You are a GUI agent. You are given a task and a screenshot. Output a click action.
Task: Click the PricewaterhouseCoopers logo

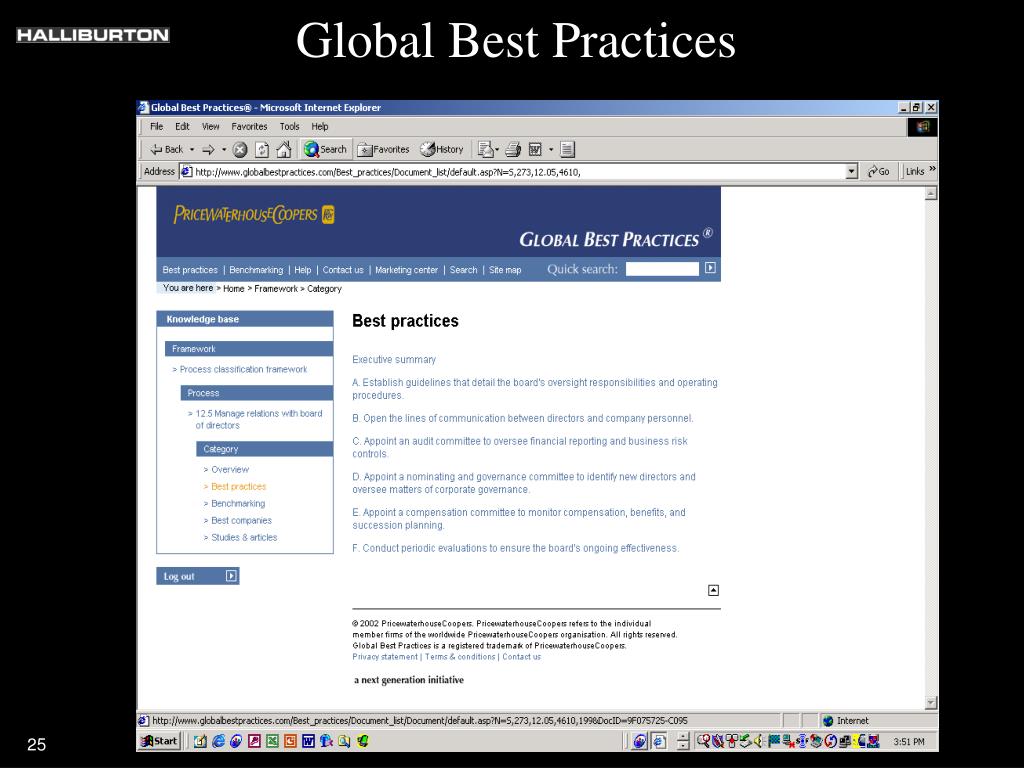coord(253,214)
